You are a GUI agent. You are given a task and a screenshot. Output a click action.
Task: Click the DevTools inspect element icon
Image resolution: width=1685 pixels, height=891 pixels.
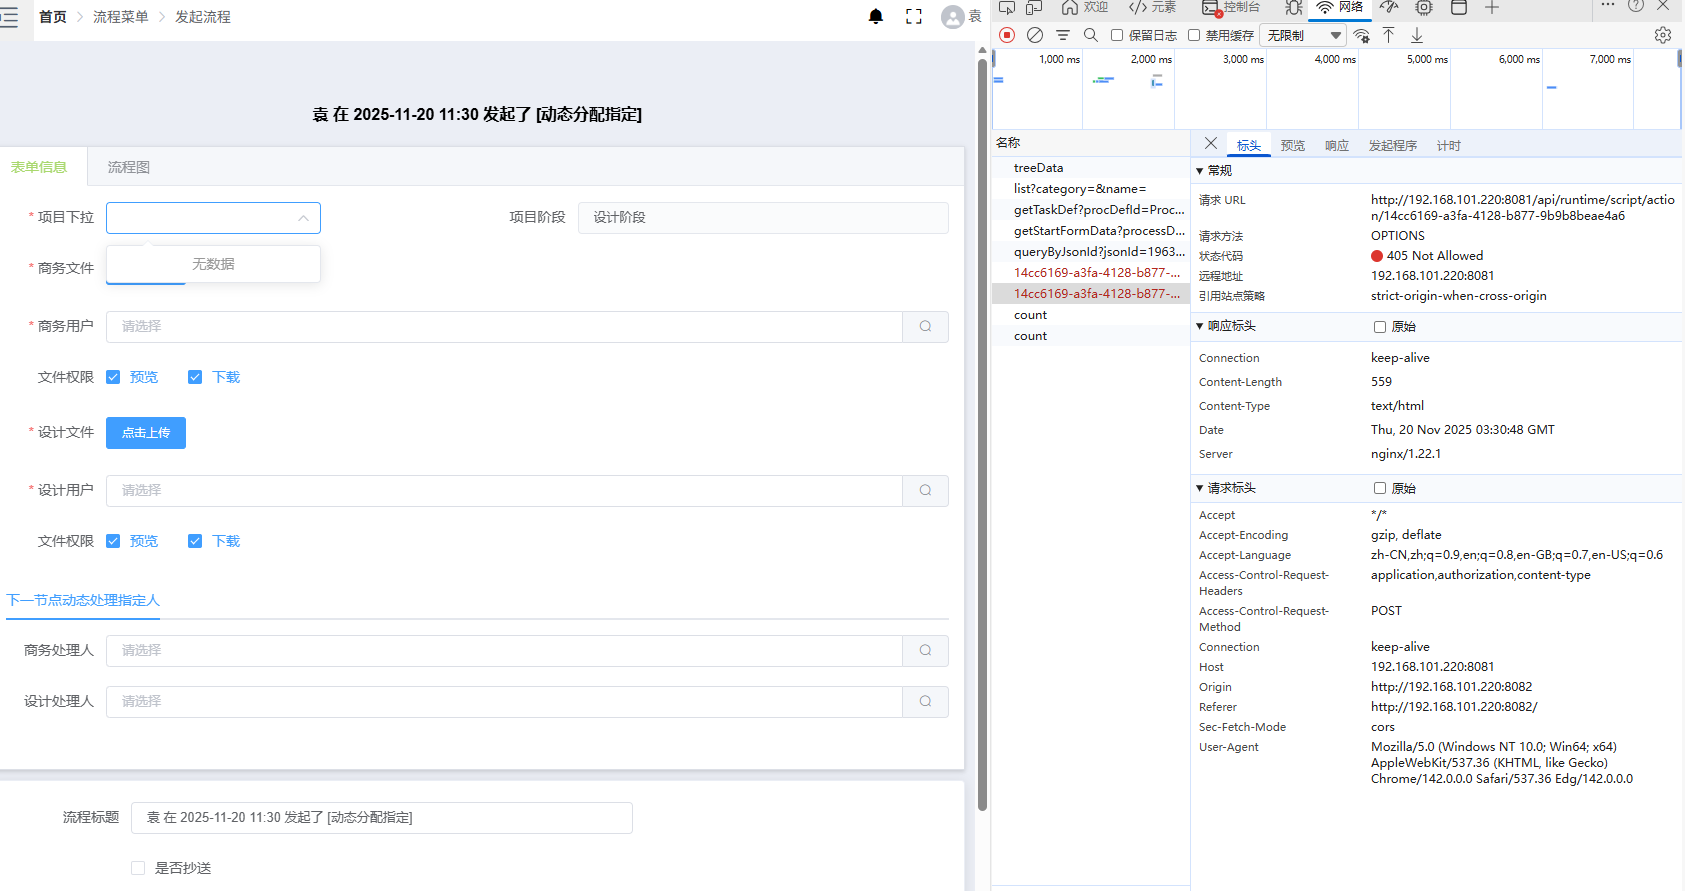click(x=1007, y=8)
